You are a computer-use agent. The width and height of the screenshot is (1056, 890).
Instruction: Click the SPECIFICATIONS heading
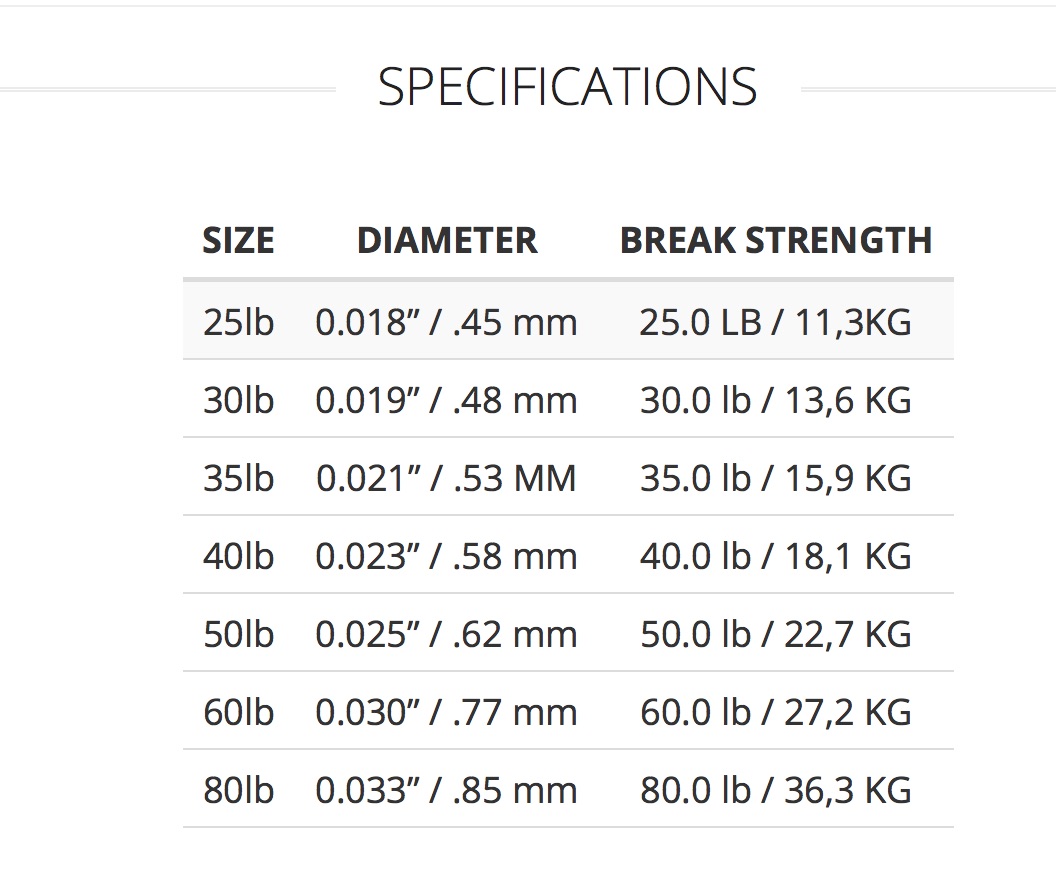coord(567,87)
